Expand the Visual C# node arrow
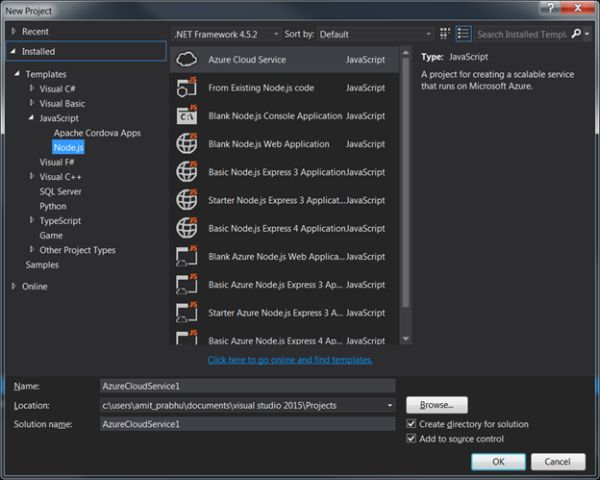600x480 pixels. (32, 88)
